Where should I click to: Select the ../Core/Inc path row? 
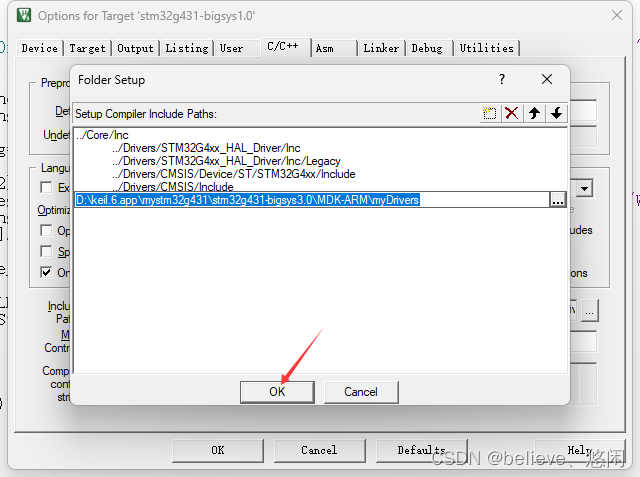click(102, 135)
